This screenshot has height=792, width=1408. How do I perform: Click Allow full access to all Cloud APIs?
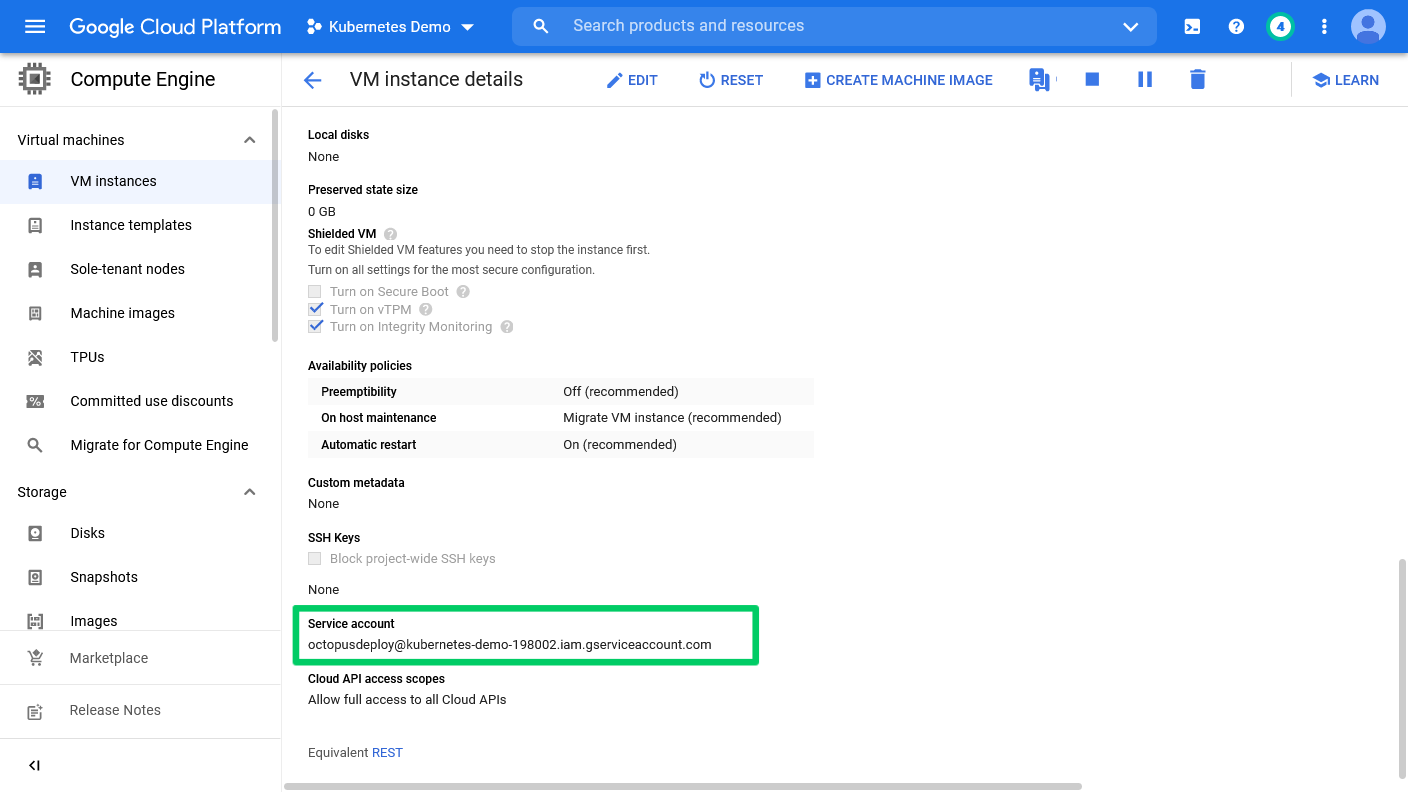pos(407,700)
